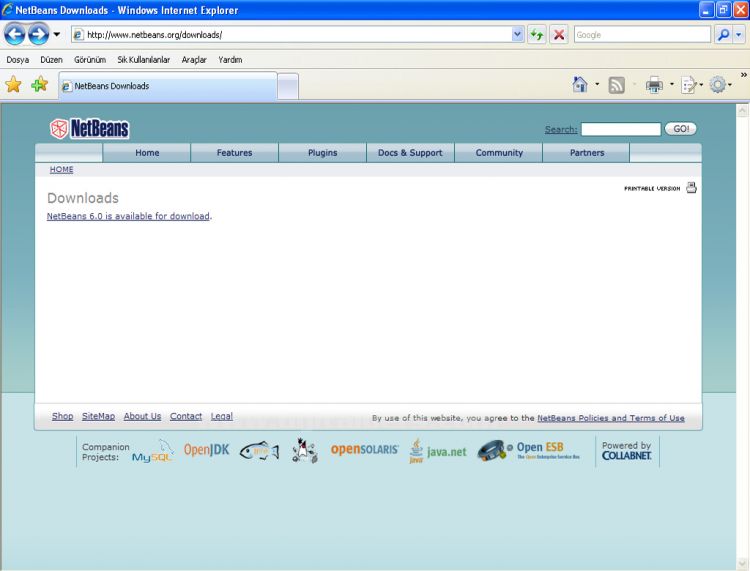Select the NetBeans Downloads tab
The height and width of the screenshot is (571, 750).
tap(168, 86)
